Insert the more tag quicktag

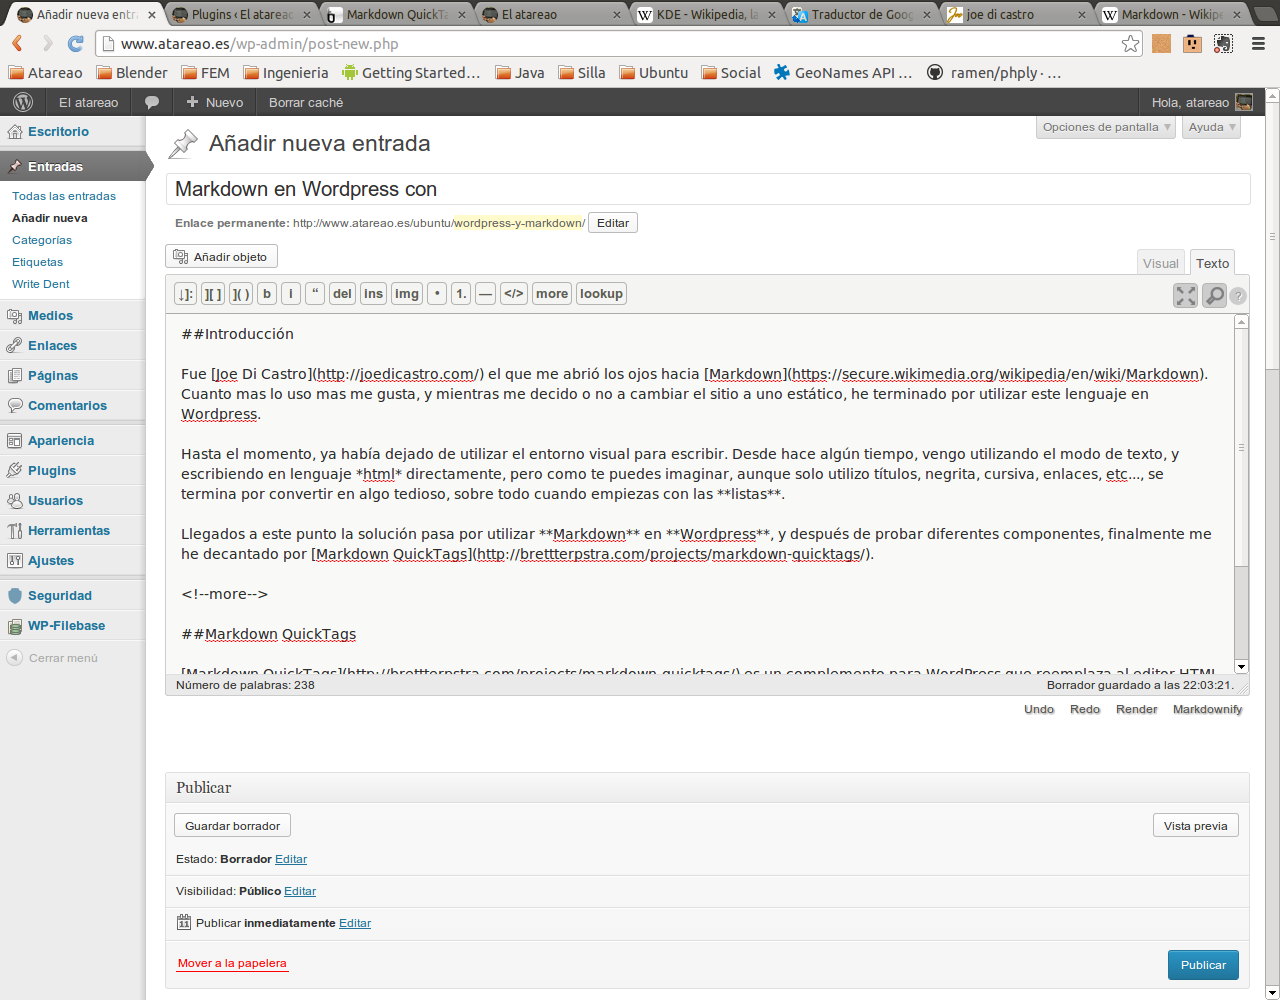tap(552, 294)
